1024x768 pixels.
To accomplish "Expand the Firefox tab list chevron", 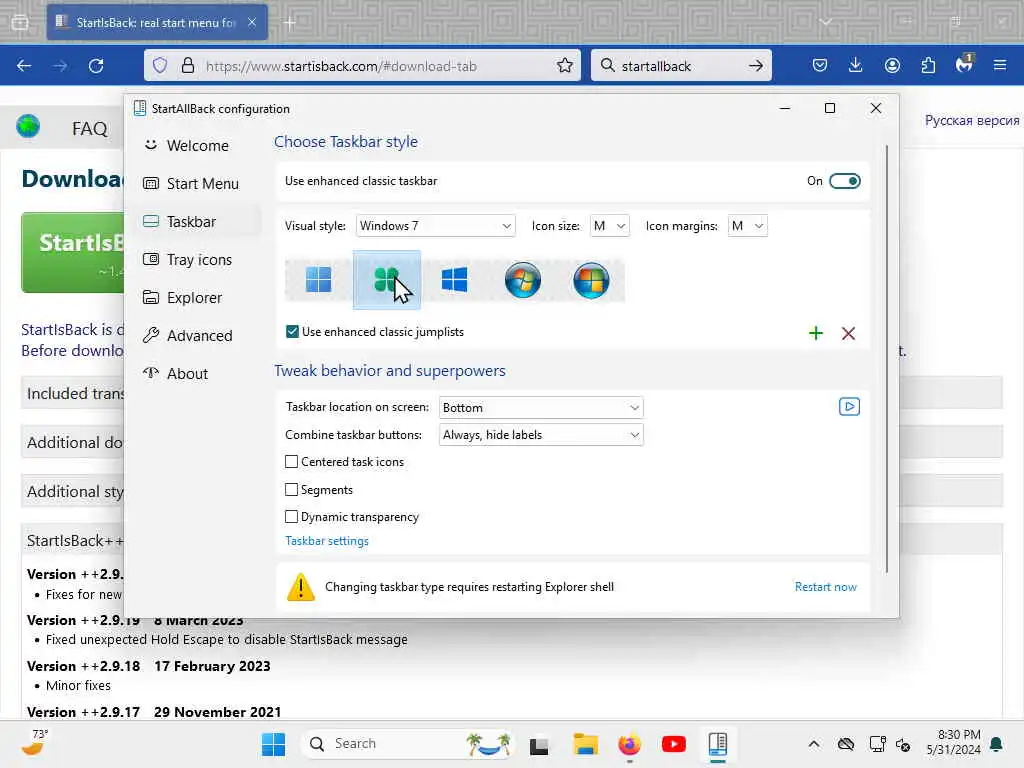I will click(825, 22).
